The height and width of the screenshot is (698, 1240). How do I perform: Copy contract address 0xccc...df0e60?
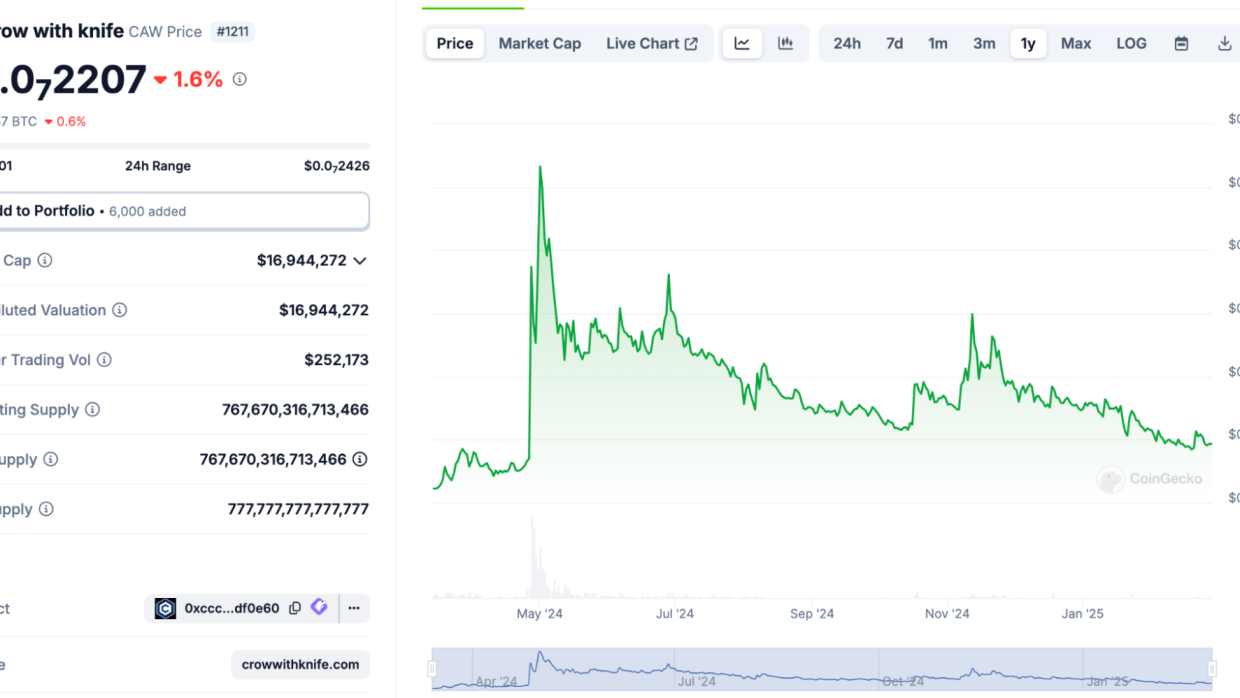pos(295,608)
